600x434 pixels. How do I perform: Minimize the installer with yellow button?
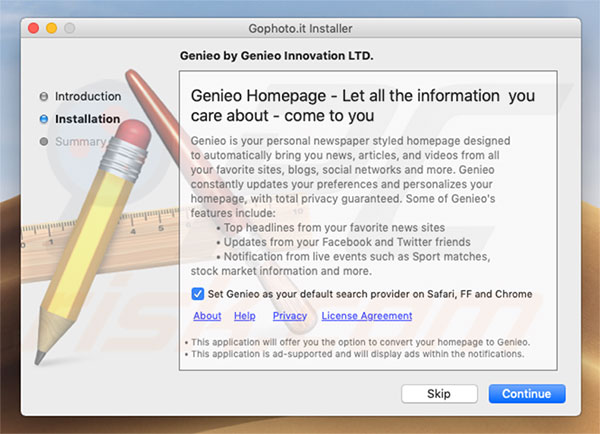pos(52,28)
